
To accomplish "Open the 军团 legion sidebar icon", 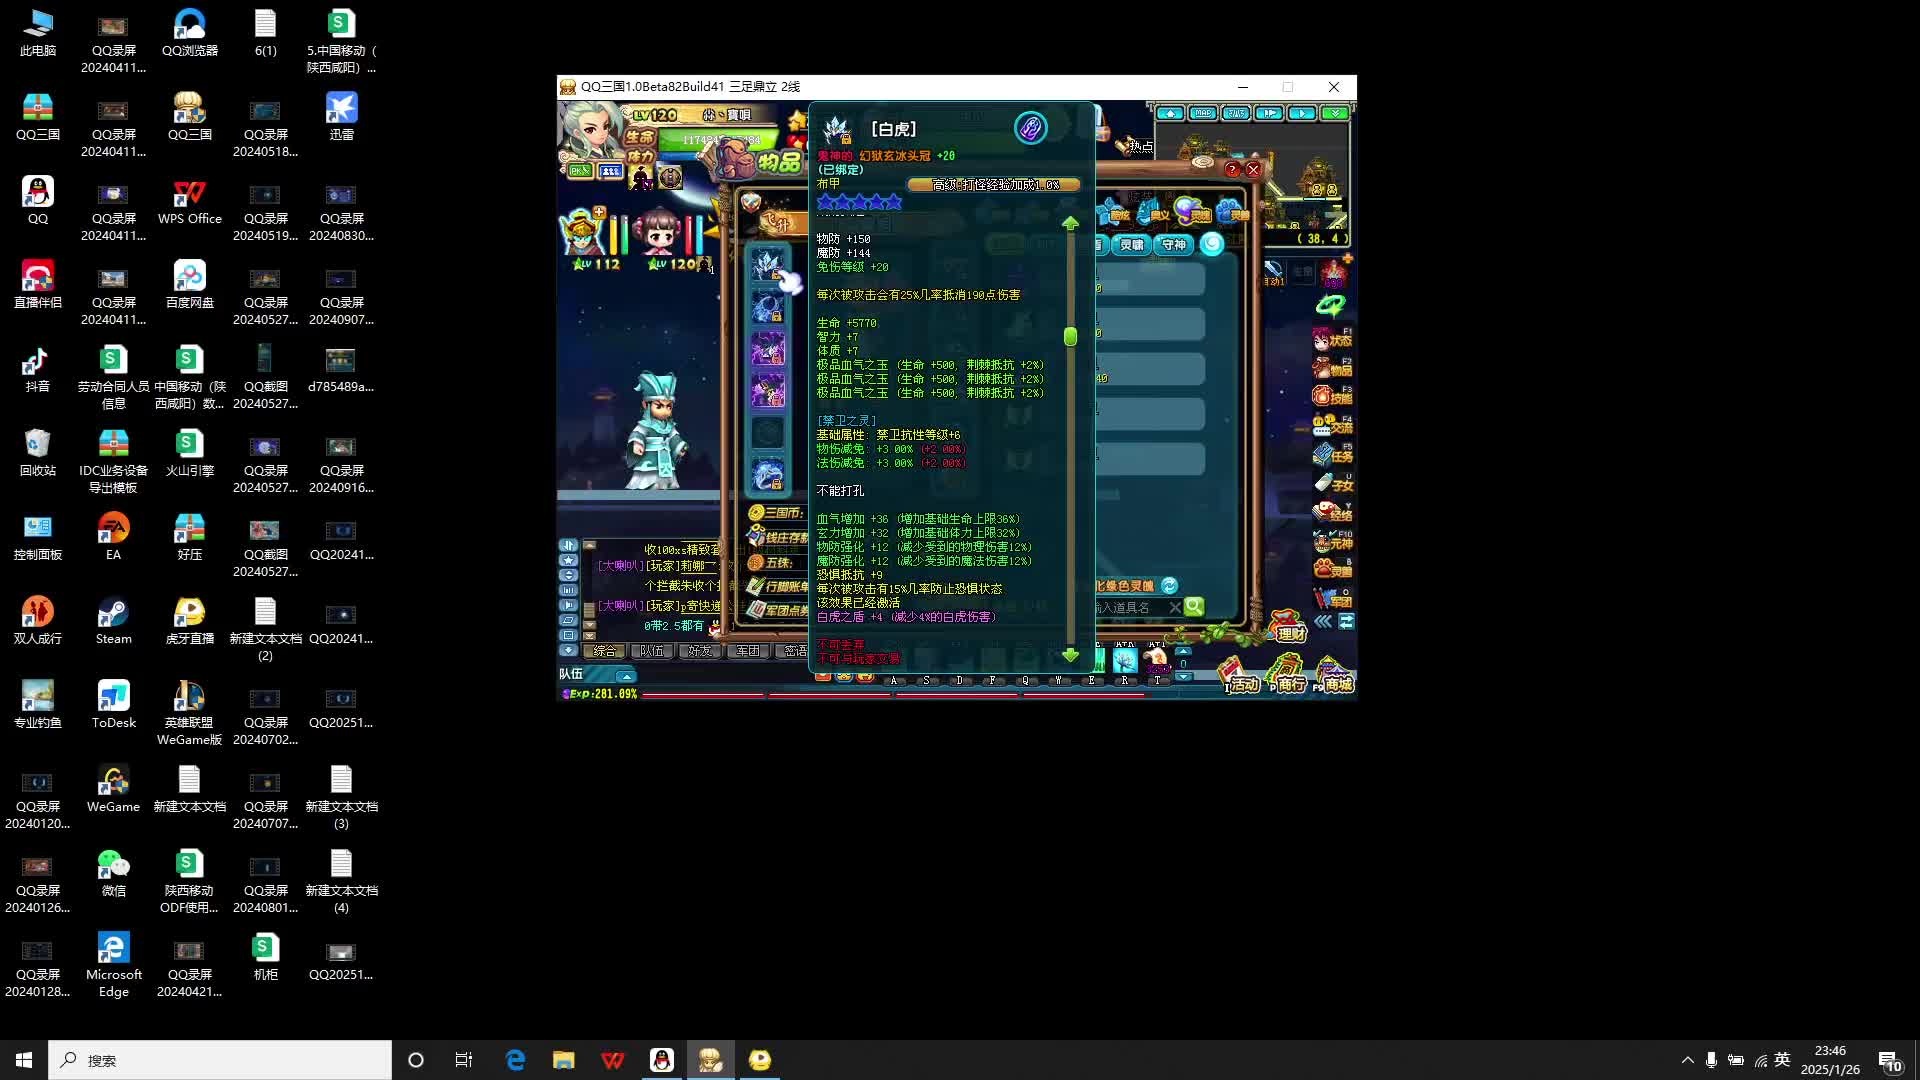I will 1333,598.
